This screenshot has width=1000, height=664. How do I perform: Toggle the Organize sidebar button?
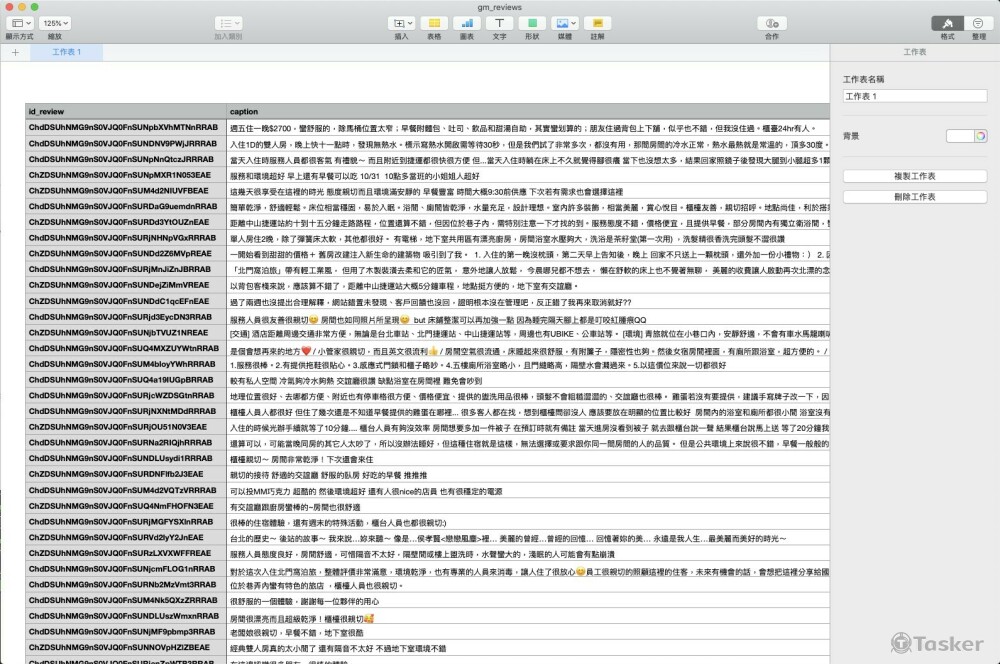click(x=978, y=23)
